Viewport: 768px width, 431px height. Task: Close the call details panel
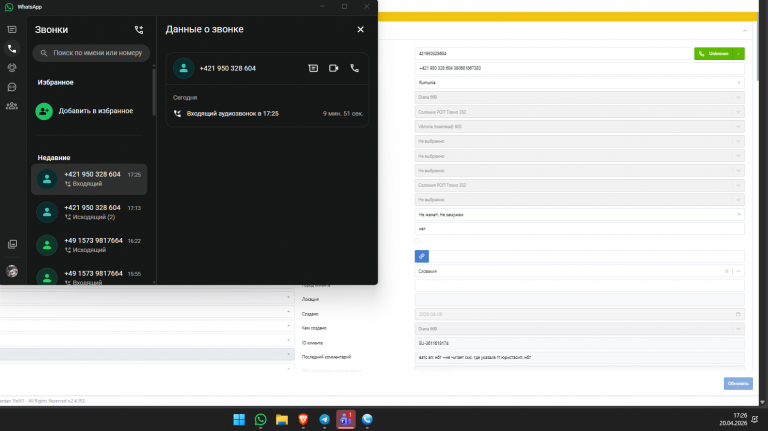tap(360, 29)
